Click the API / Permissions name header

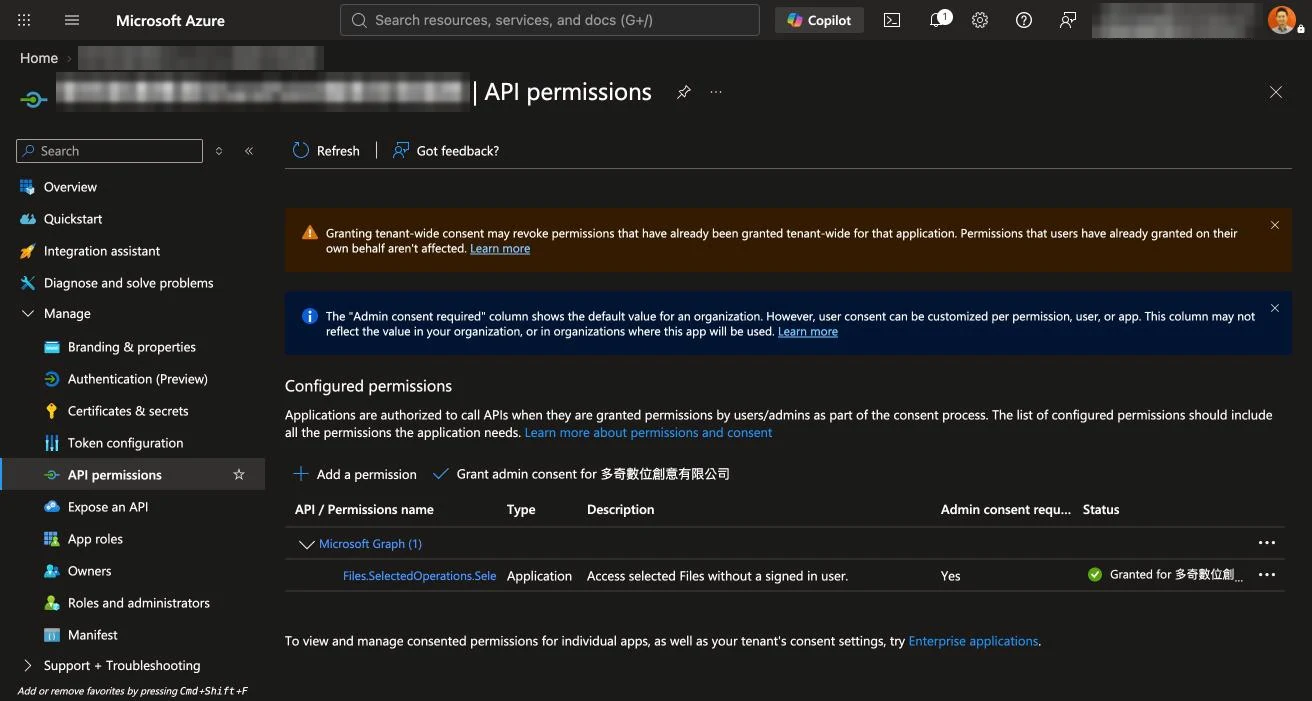[364, 509]
